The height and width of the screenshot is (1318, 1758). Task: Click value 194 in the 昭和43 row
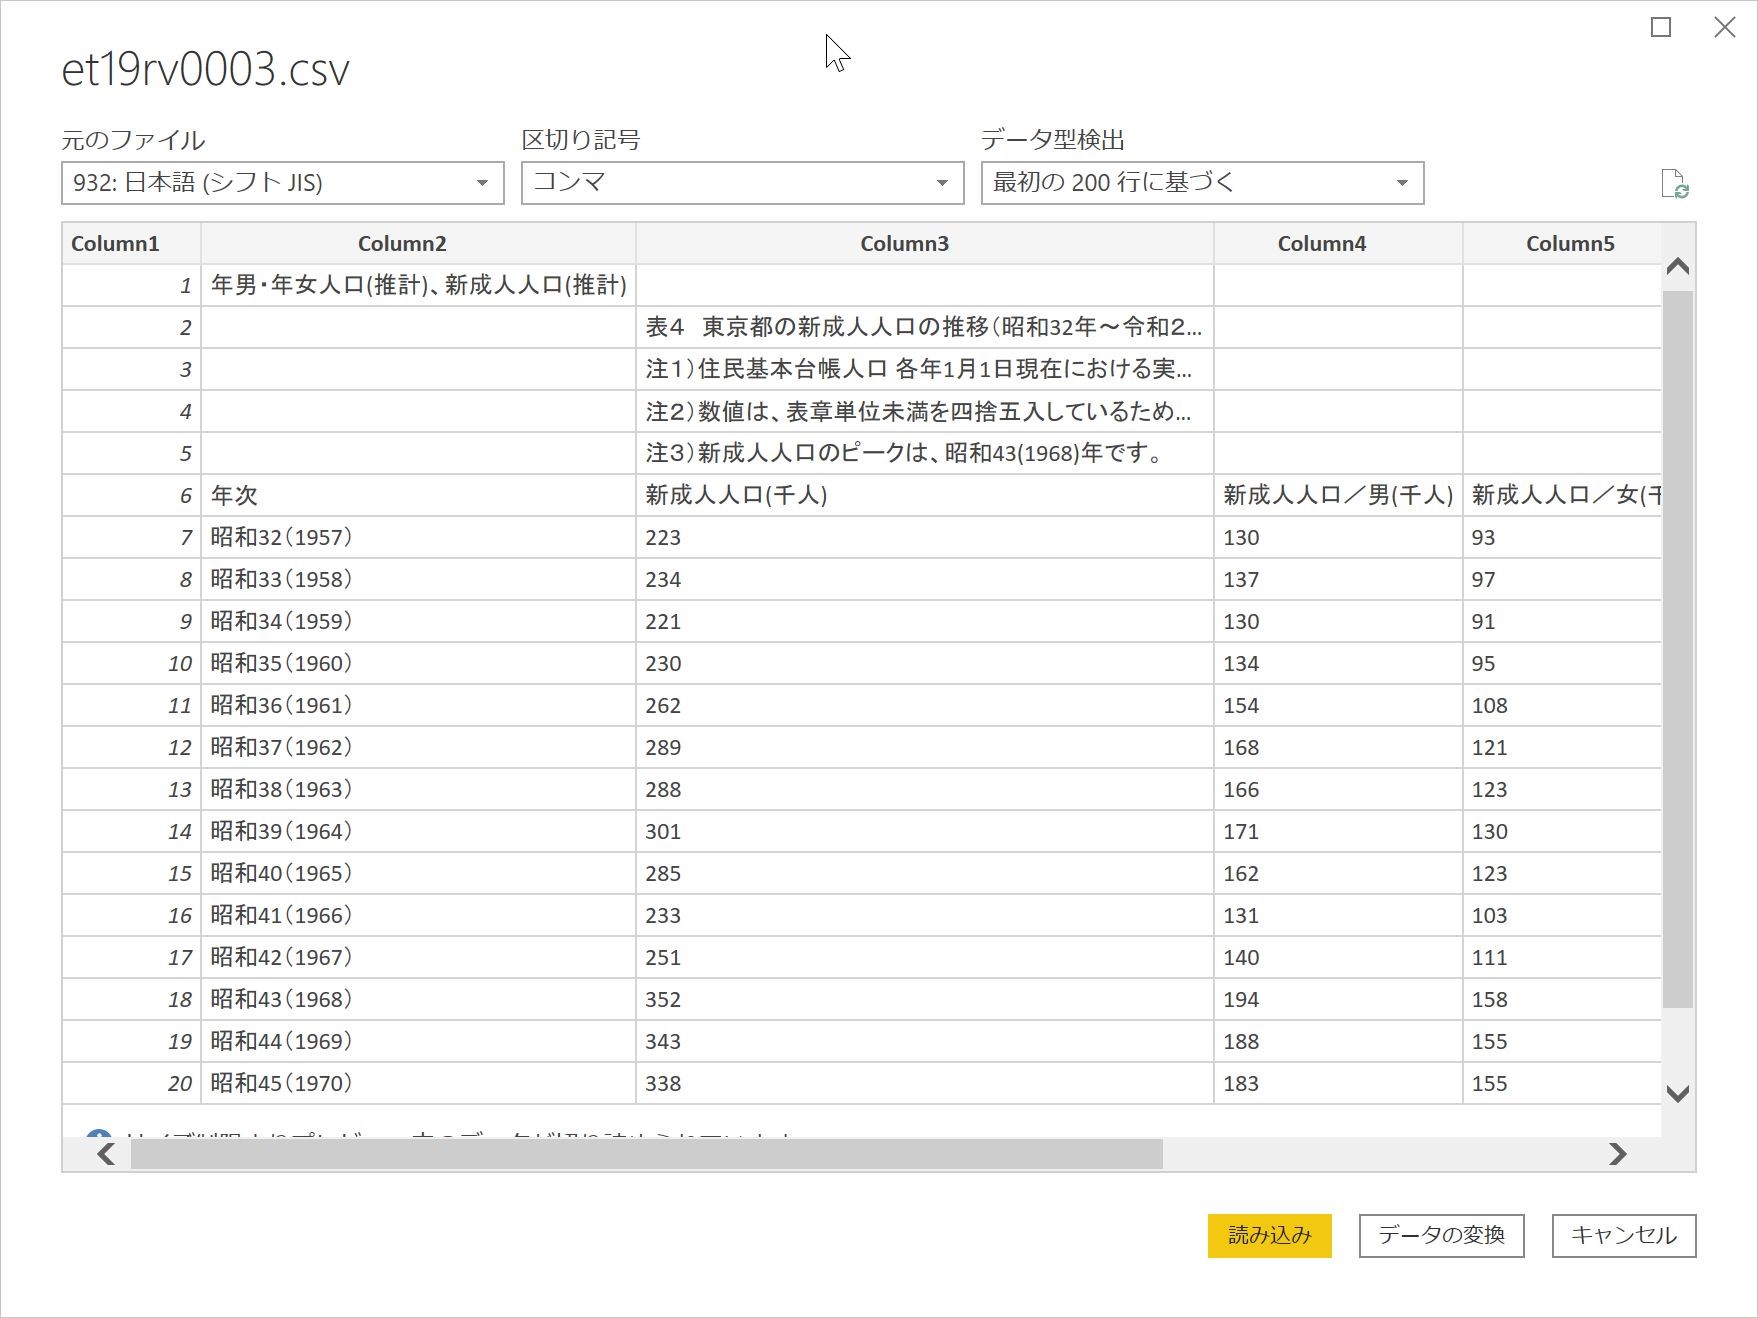point(1338,1000)
